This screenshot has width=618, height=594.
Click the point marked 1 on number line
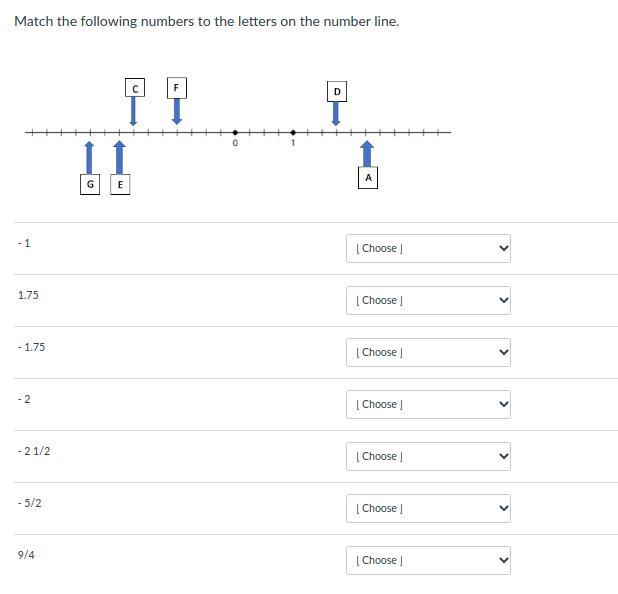(293, 132)
